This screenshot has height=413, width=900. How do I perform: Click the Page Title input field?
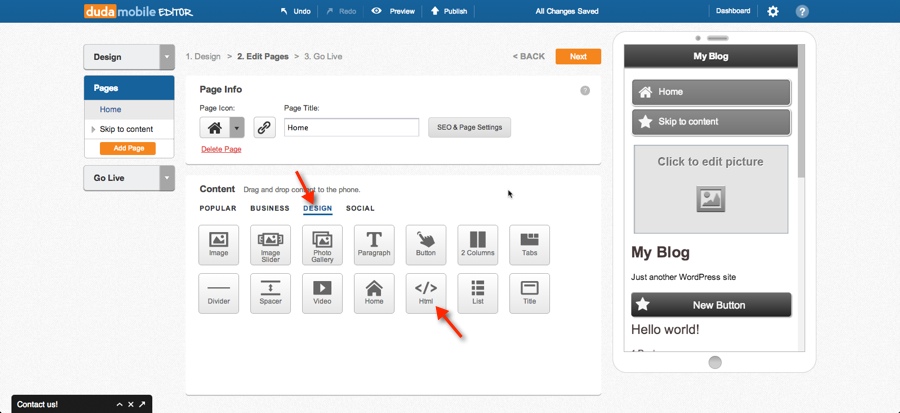(351, 127)
